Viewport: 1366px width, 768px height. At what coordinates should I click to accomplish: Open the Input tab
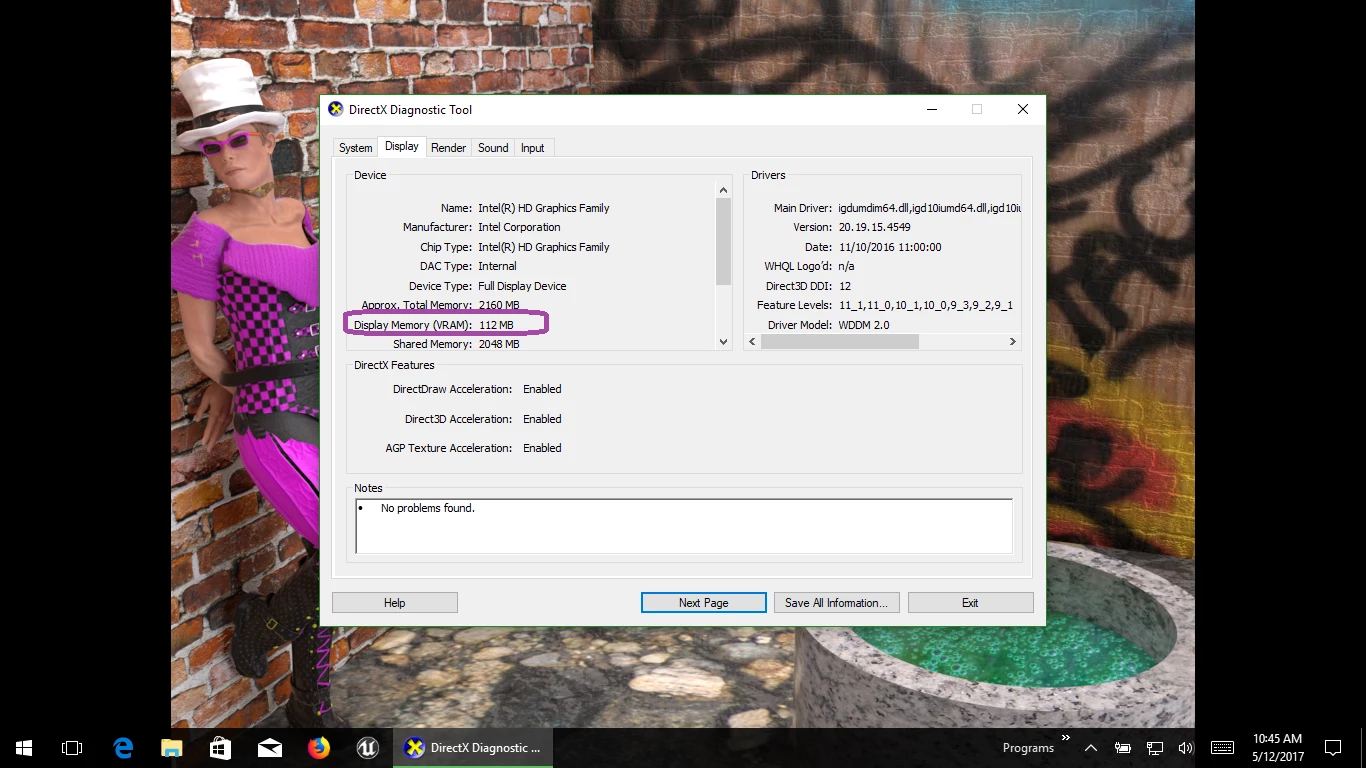533,148
